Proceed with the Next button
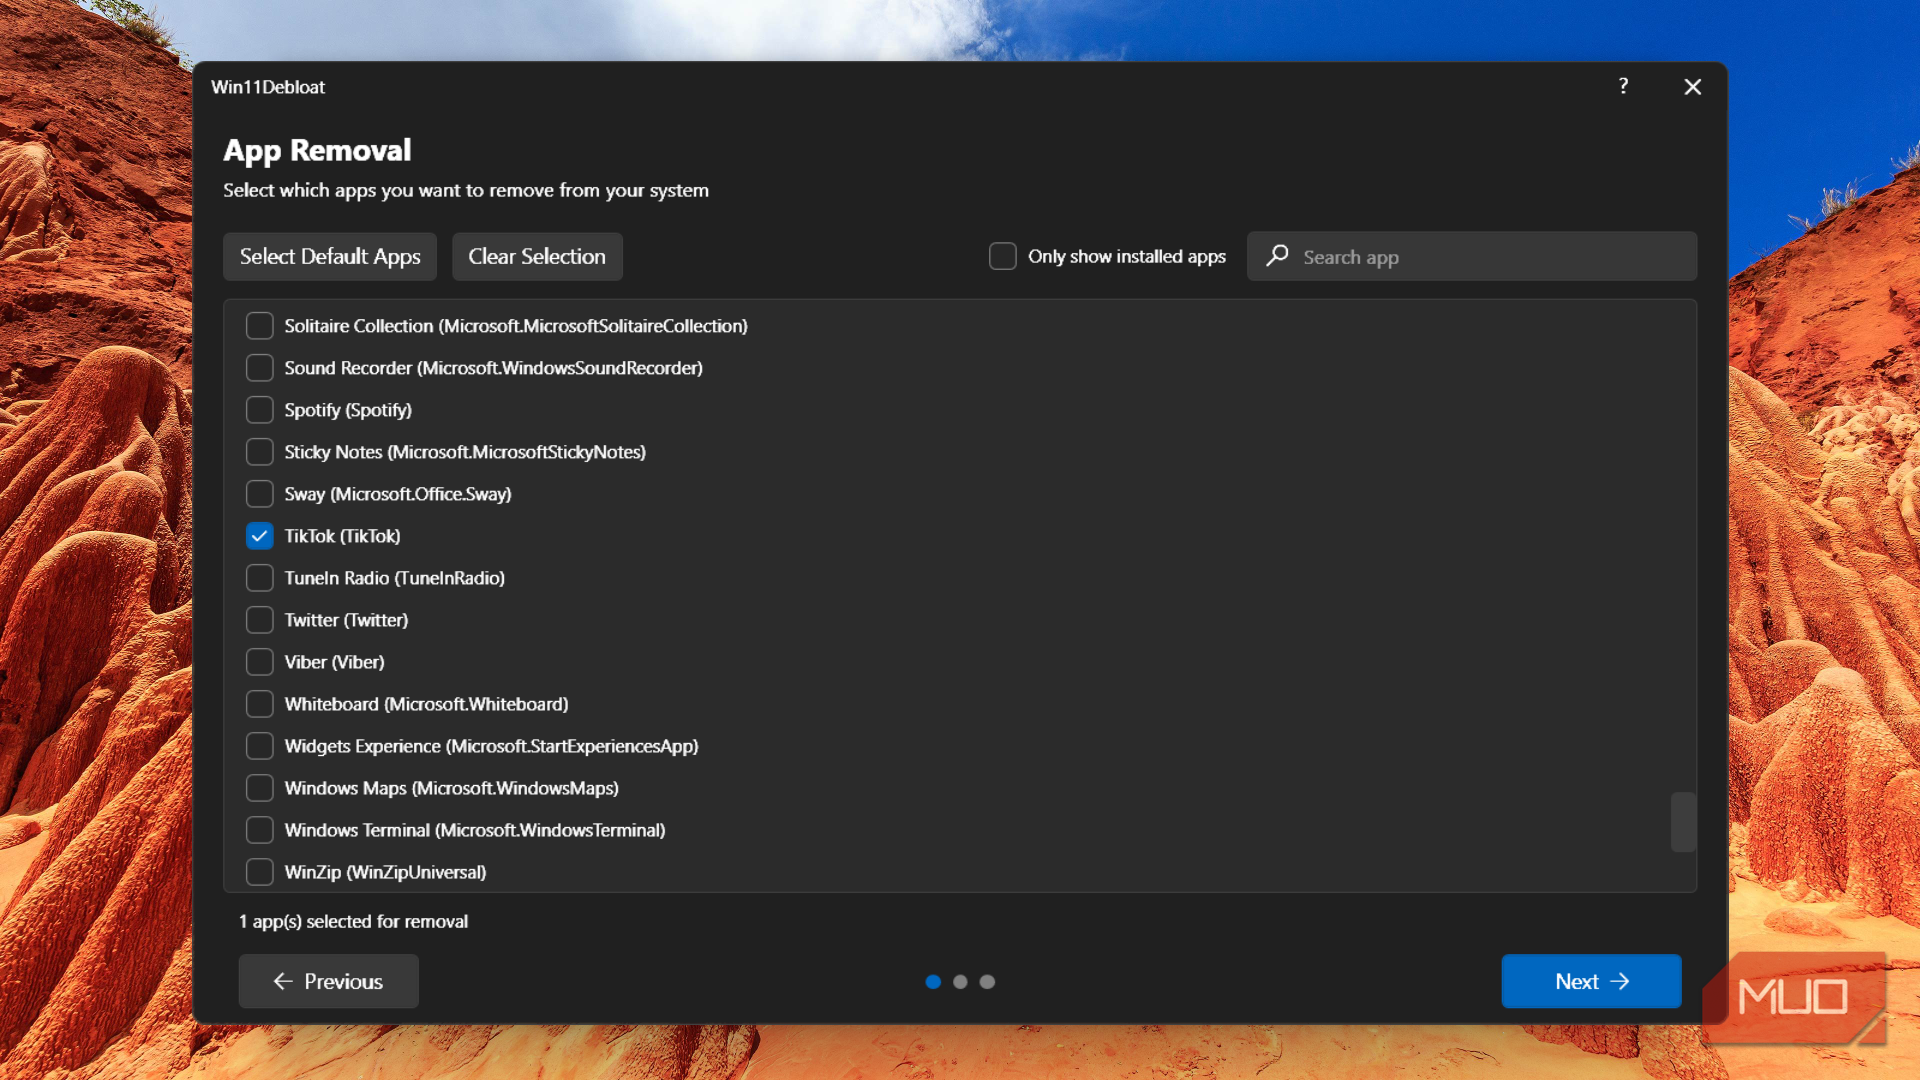Screen dimensions: 1920x1080 [x=1591, y=981]
